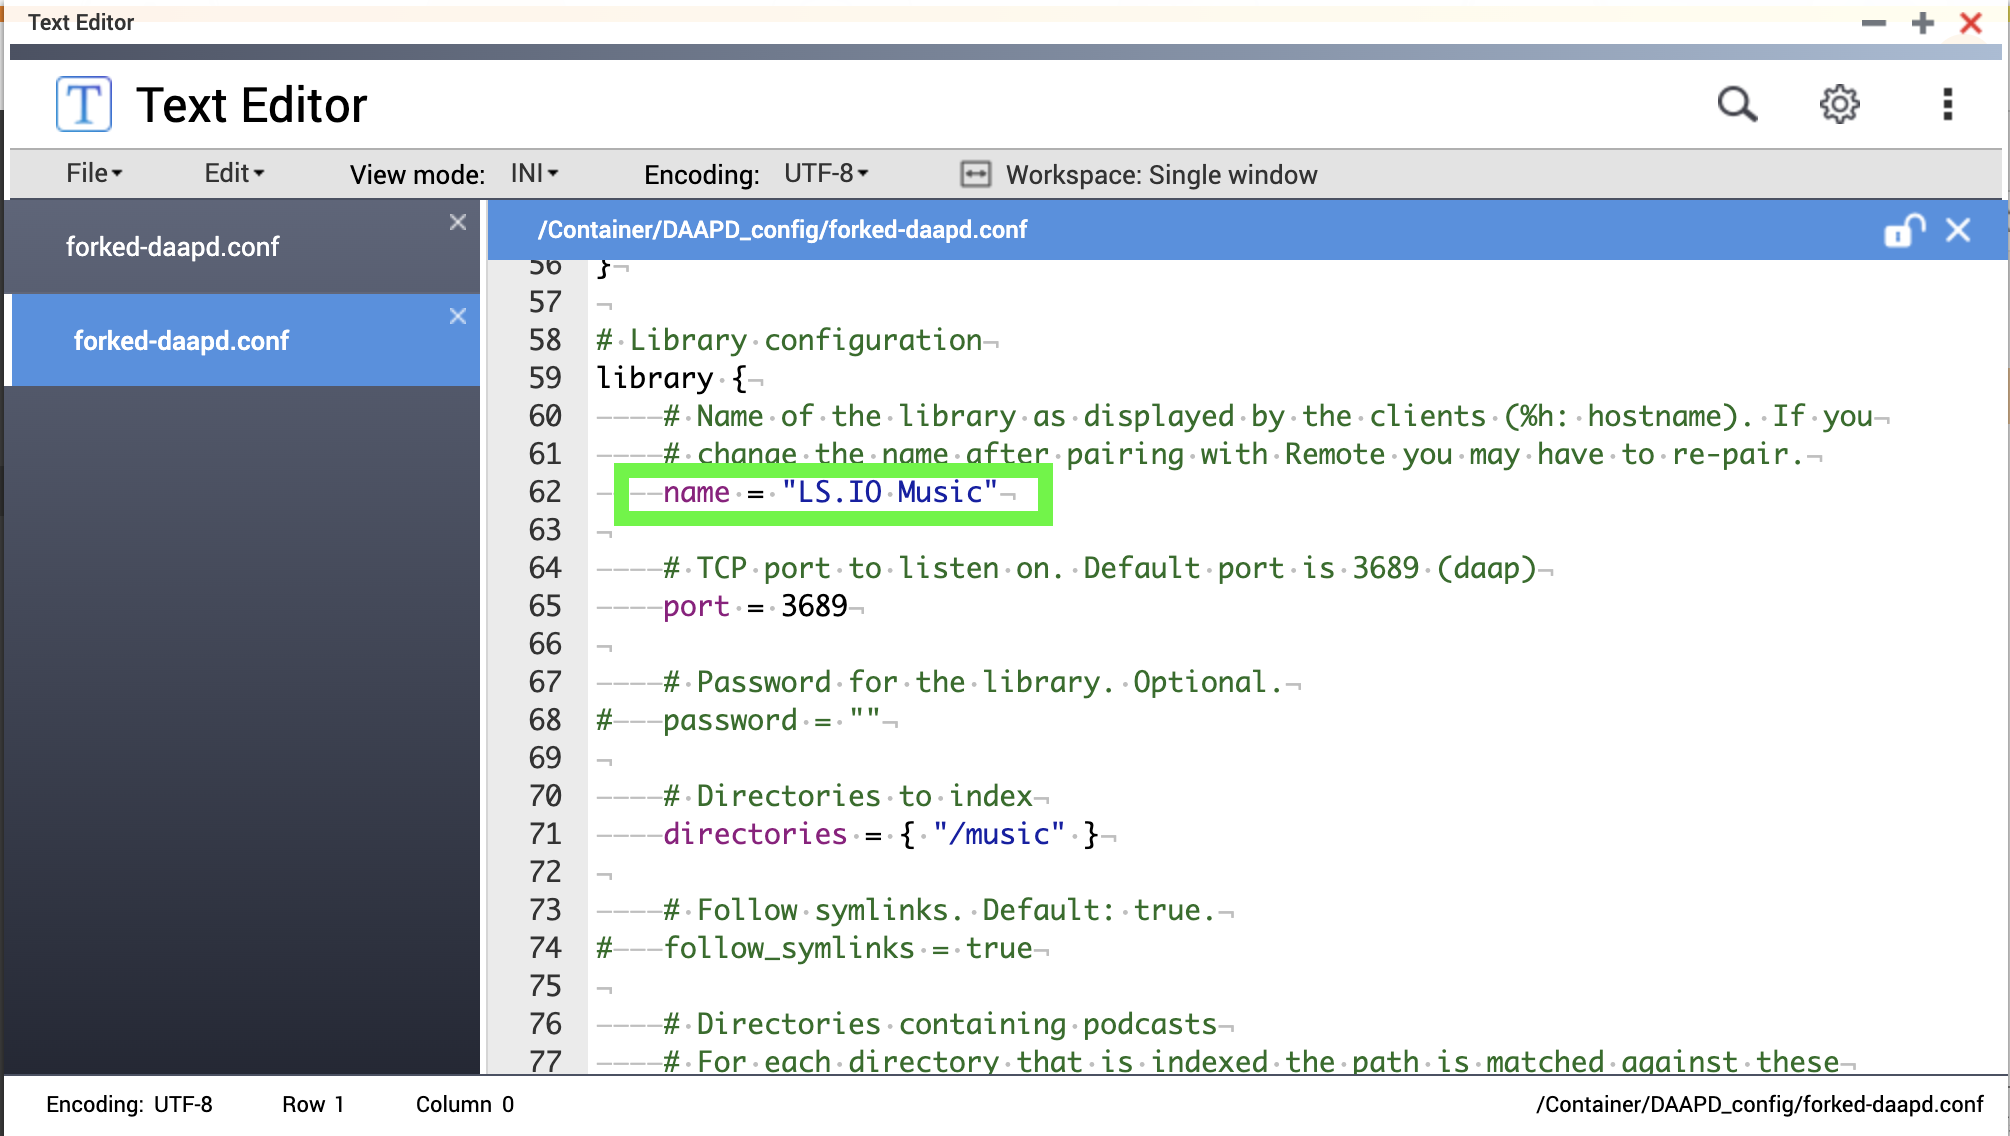
Task: Open the File menu
Action: click(94, 173)
